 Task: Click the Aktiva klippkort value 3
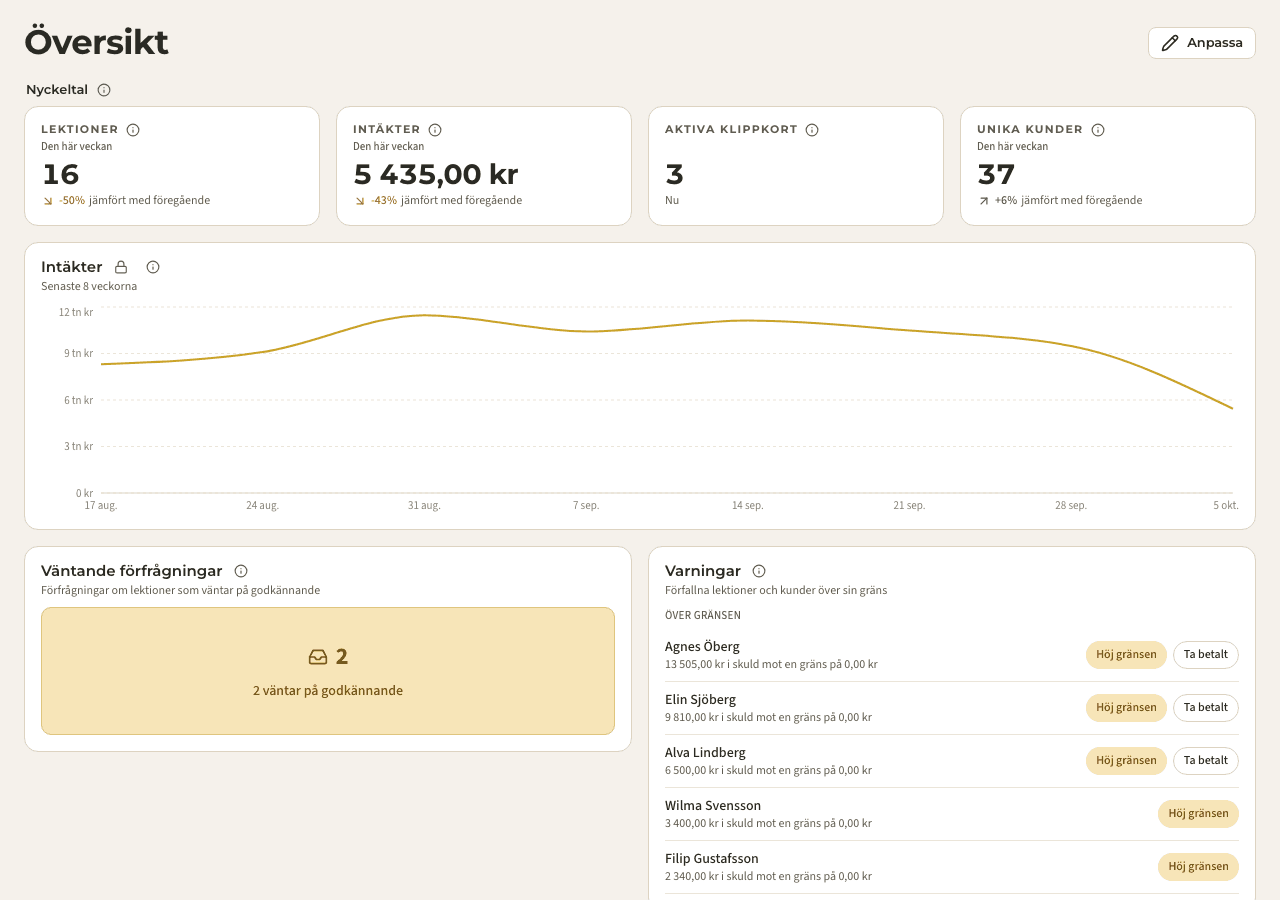point(675,174)
